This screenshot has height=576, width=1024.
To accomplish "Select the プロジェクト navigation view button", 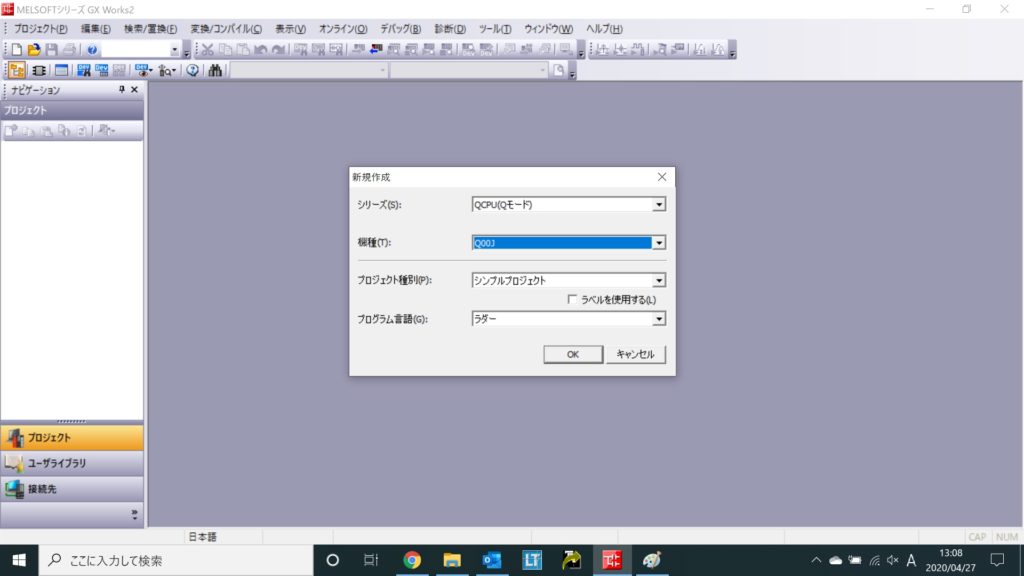I will 72,438.
